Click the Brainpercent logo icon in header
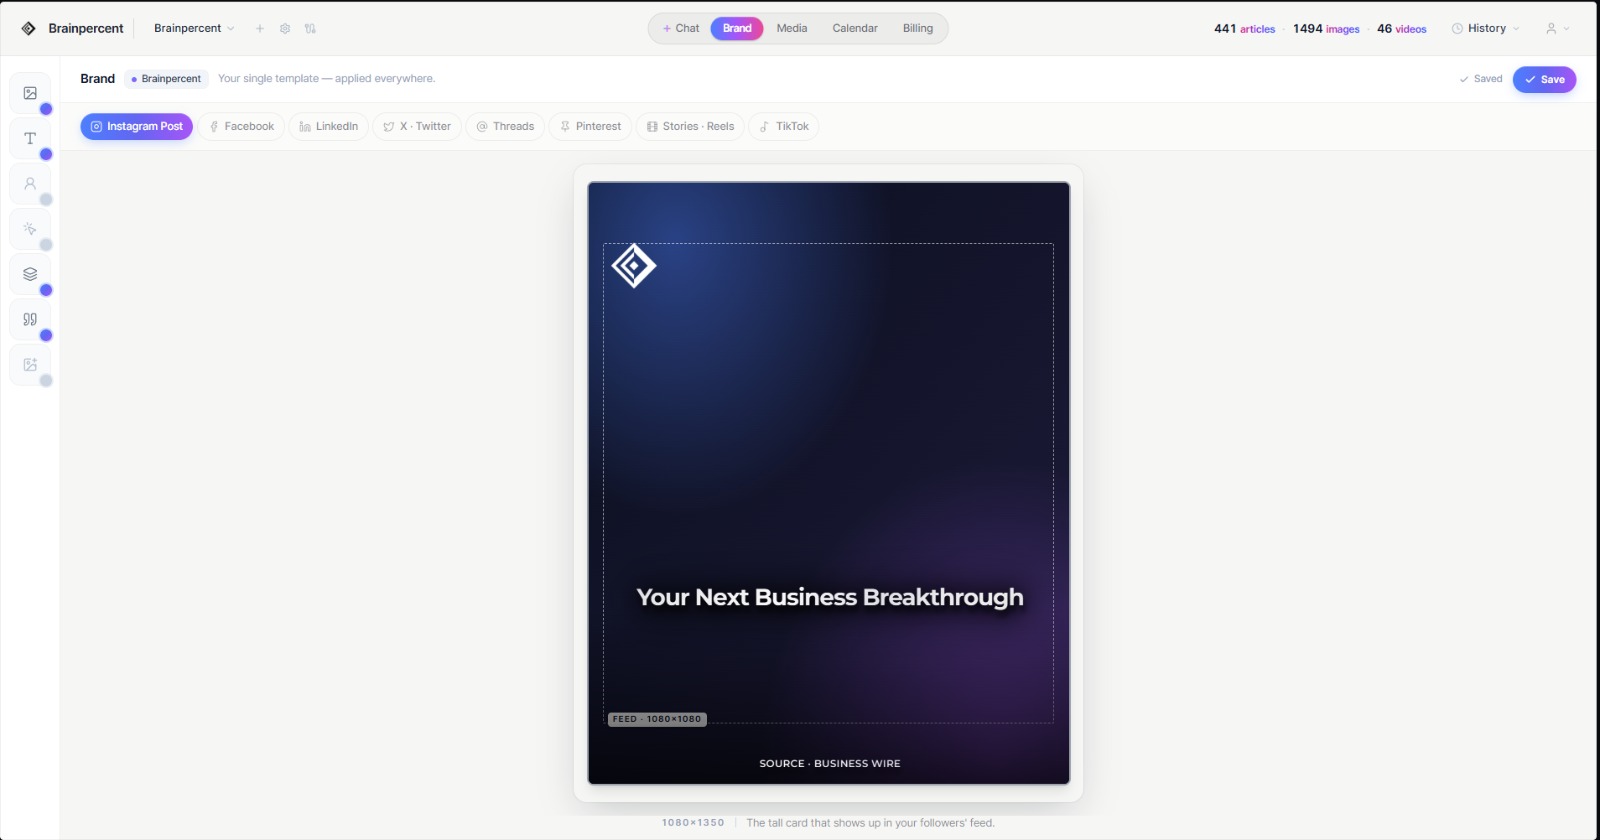Viewport: 1600px width, 840px height. point(28,28)
